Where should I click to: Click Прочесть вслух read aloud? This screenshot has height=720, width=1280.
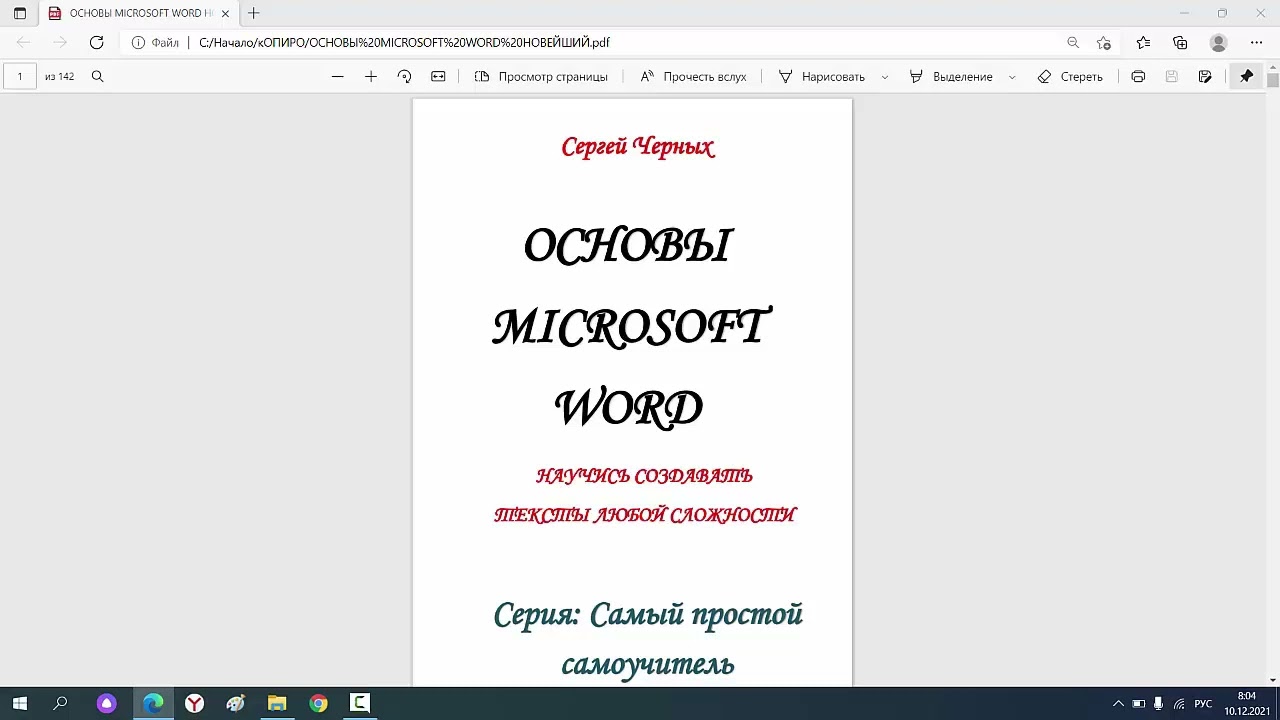[x=693, y=77]
